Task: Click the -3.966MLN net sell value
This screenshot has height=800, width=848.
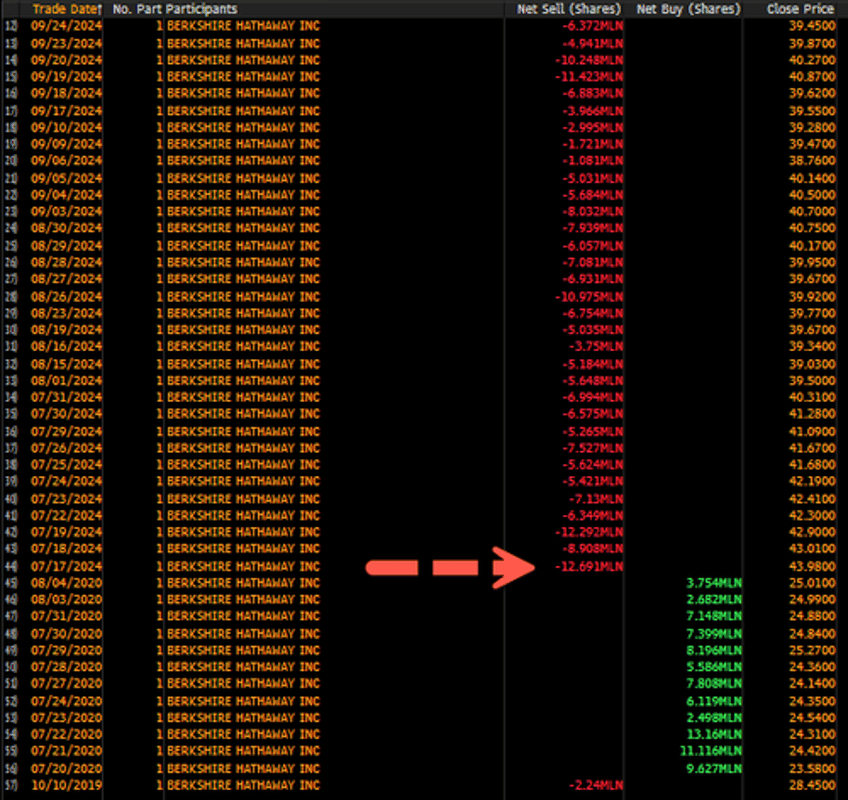Action: click(592, 111)
